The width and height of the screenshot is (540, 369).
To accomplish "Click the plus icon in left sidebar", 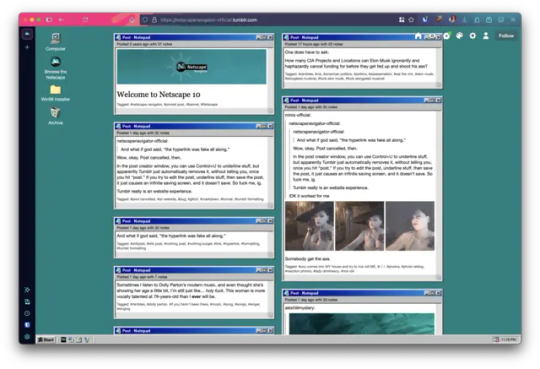I will [x=27, y=47].
